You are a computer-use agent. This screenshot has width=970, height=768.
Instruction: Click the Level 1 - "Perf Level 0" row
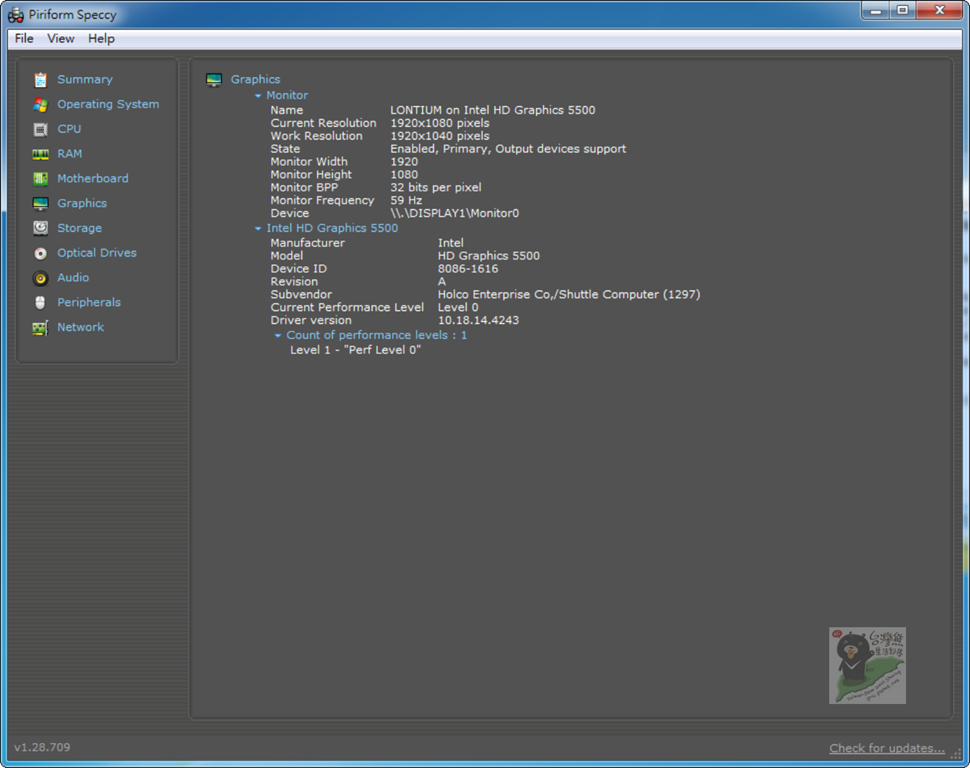356,350
